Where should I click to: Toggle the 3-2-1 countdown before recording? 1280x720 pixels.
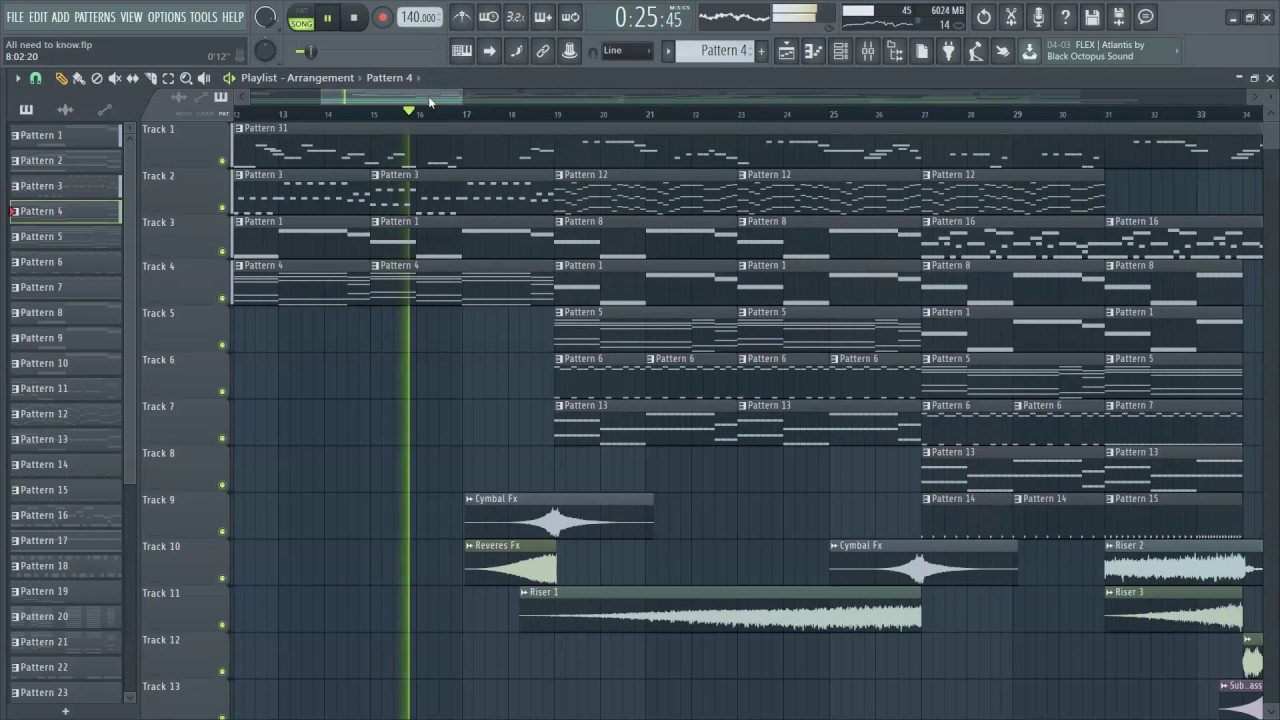(516, 17)
